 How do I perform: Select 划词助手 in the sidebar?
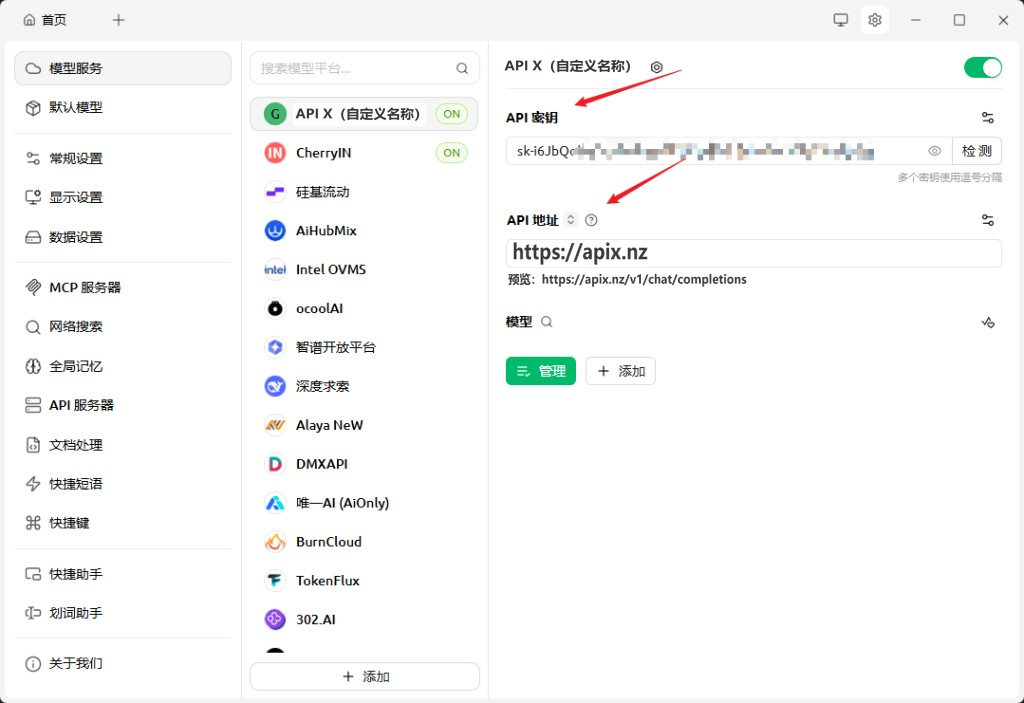pyautogui.click(x=123, y=613)
